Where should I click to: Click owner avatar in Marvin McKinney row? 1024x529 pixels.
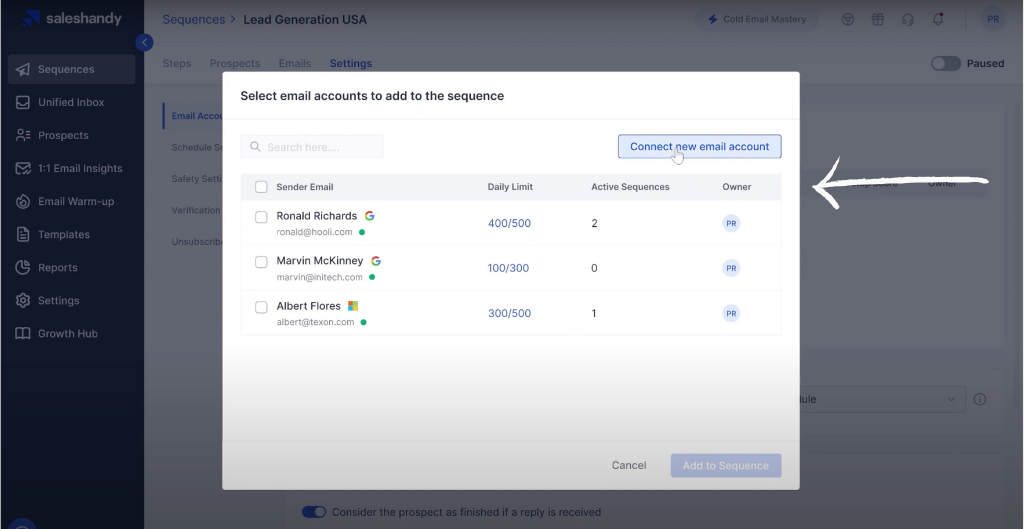pyautogui.click(x=731, y=268)
